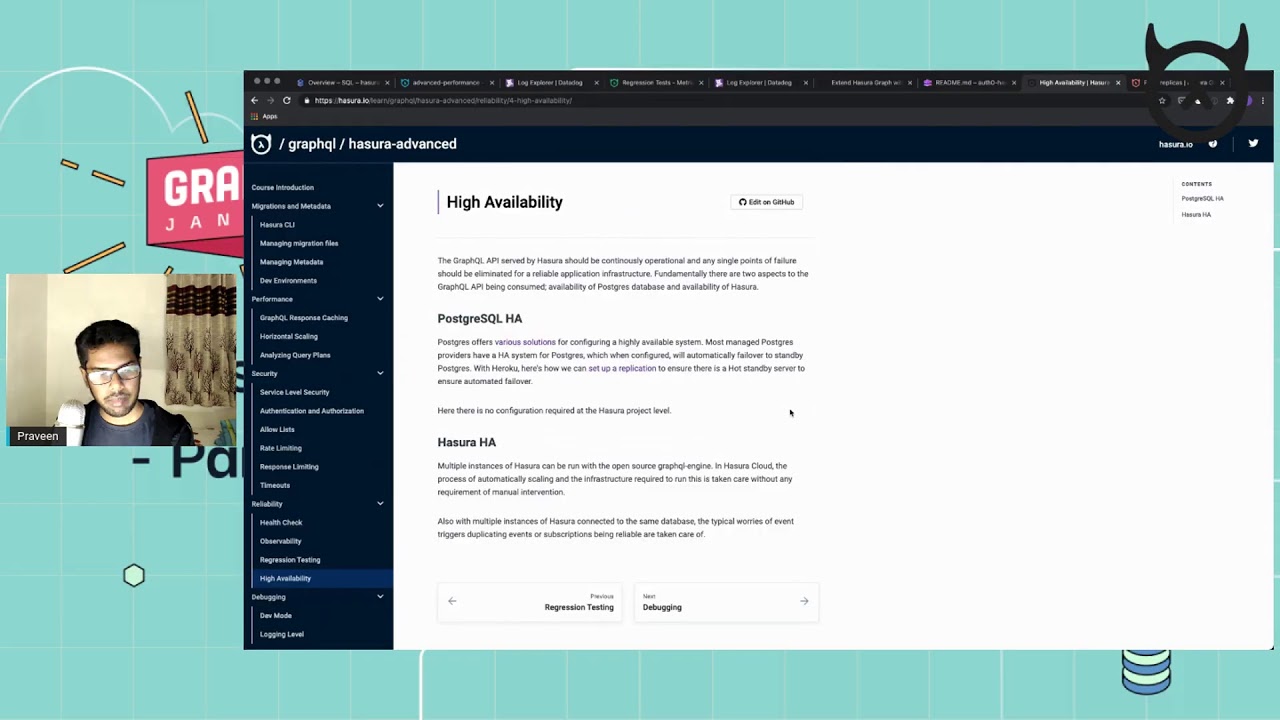Open Response Limiting in the sidebar
This screenshot has width=1280, height=720.
point(289,467)
